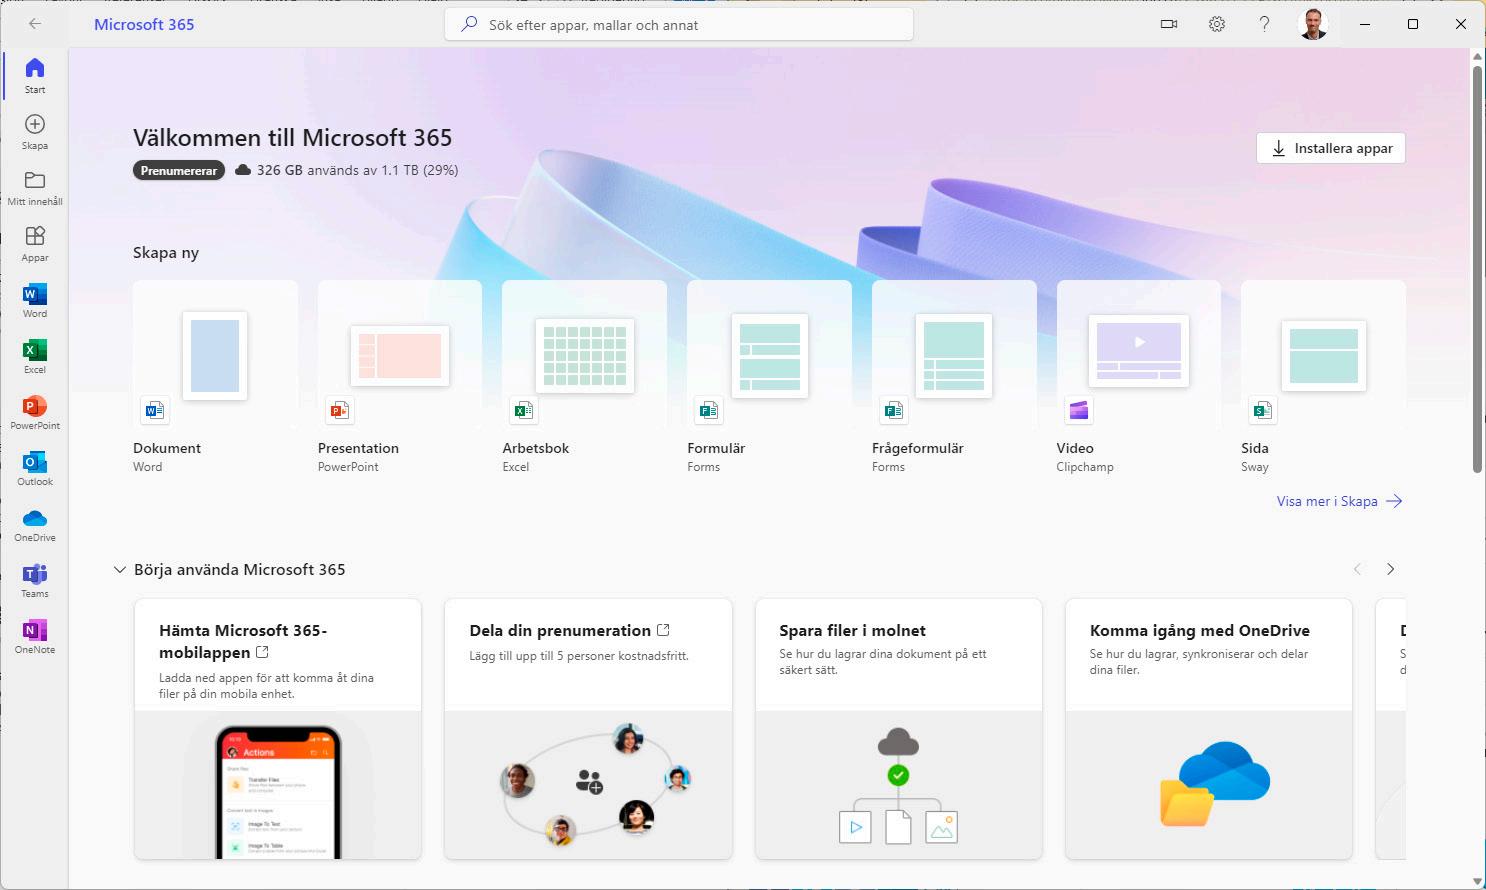Open OneDrive from the sidebar
The width and height of the screenshot is (1486, 890).
pos(35,523)
